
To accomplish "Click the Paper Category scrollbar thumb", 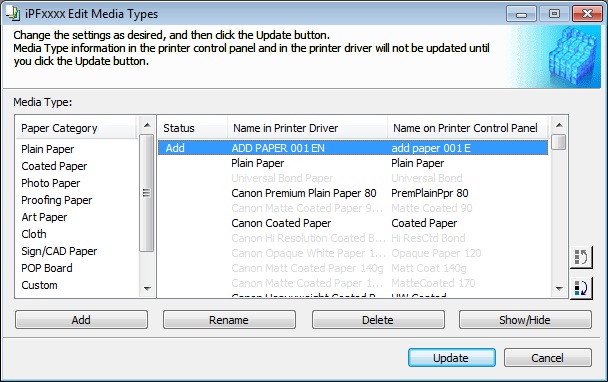I will click(x=147, y=193).
